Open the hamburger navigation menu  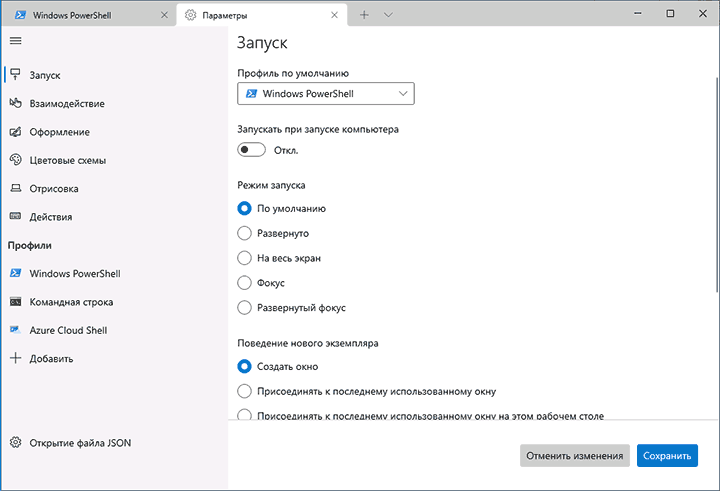click(x=16, y=41)
